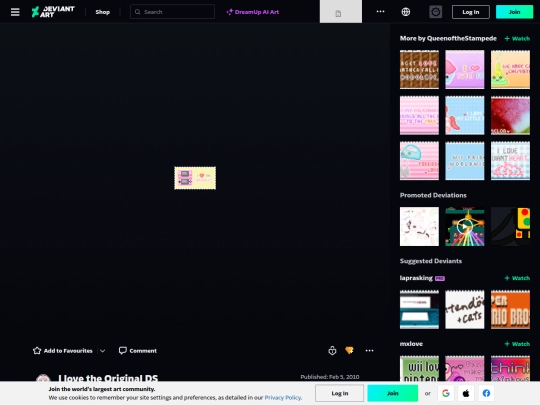
Task: Open the hamburger navigation menu
Action: tap(15, 12)
